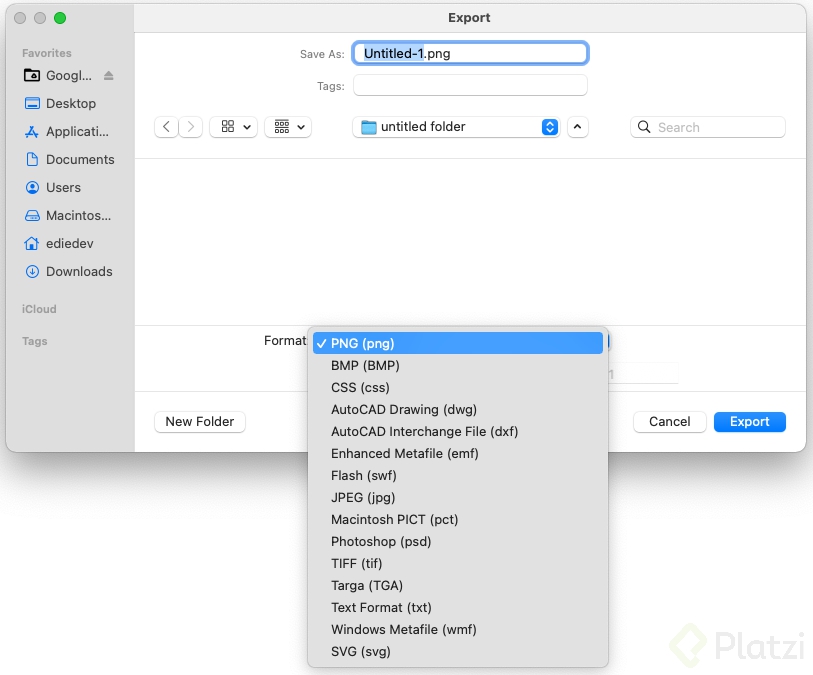Click the blue Export button
813x675 pixels.
tap(750, 422)
